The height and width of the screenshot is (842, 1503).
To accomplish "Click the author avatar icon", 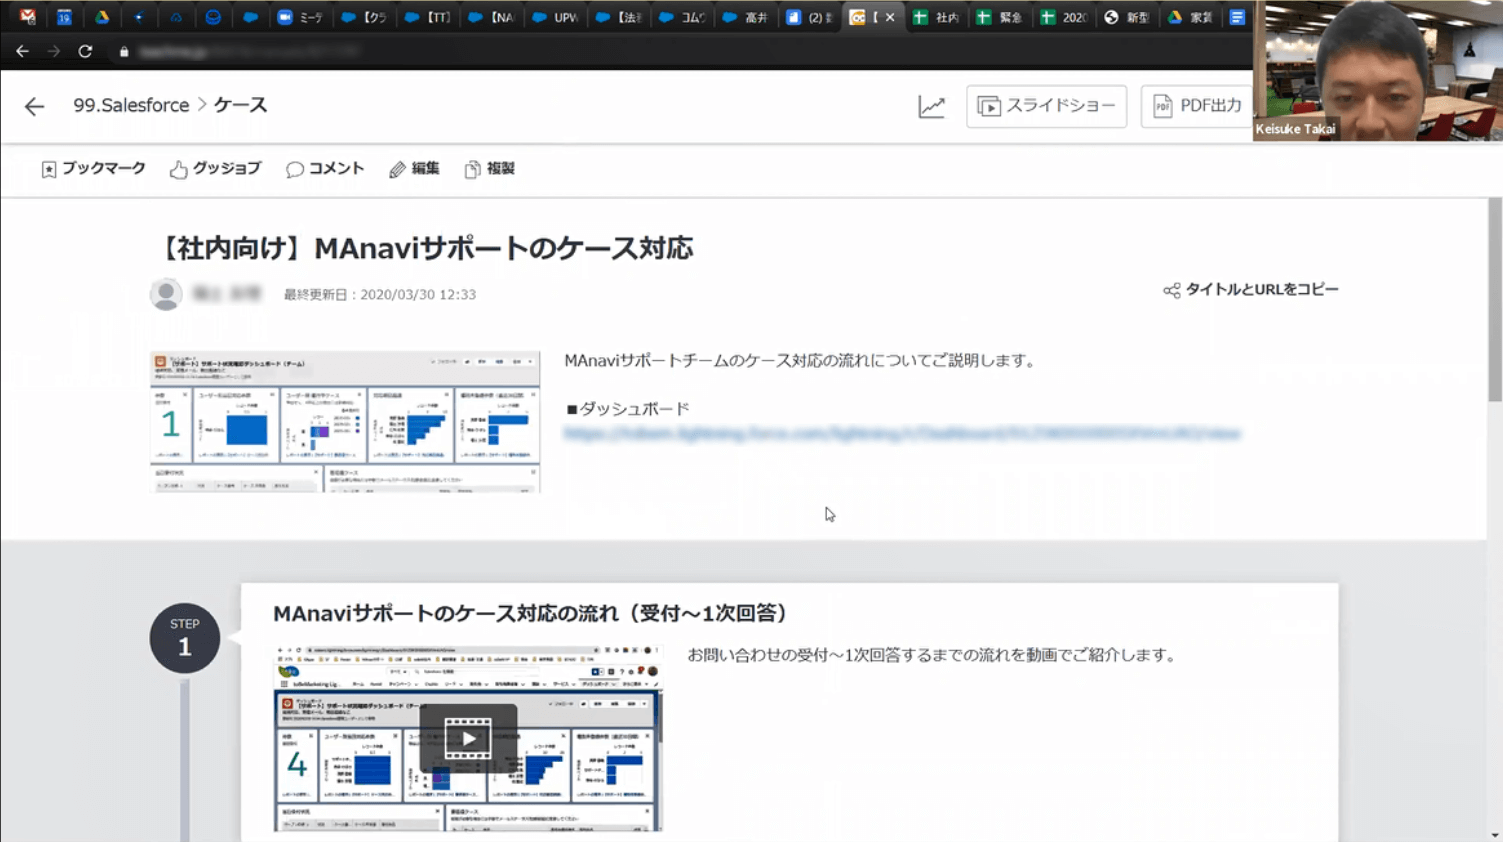I will point(166,294).
